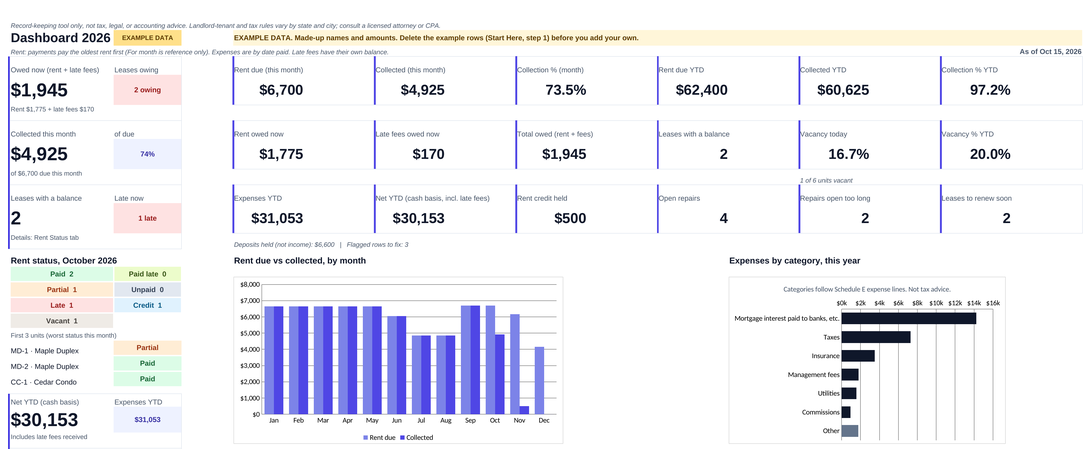Click the Mortgage interest bar in expenses chart

(909, 318)
